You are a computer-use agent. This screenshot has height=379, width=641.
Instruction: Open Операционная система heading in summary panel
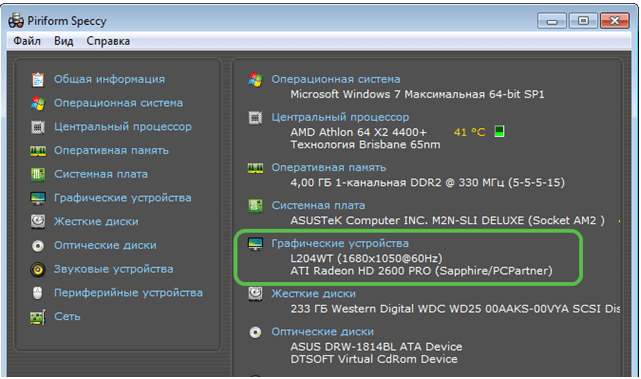point(336,79)
